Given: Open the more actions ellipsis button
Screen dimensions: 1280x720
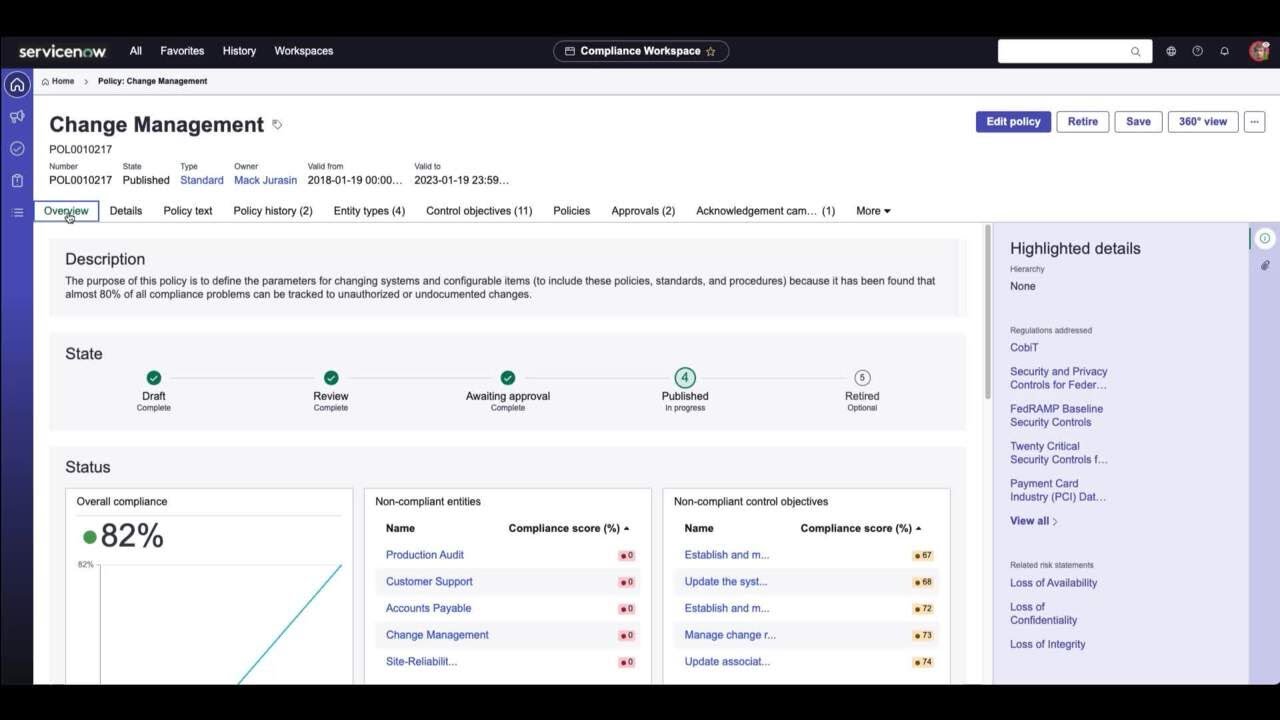Looking at the screenshot, I should [1255, 122].
